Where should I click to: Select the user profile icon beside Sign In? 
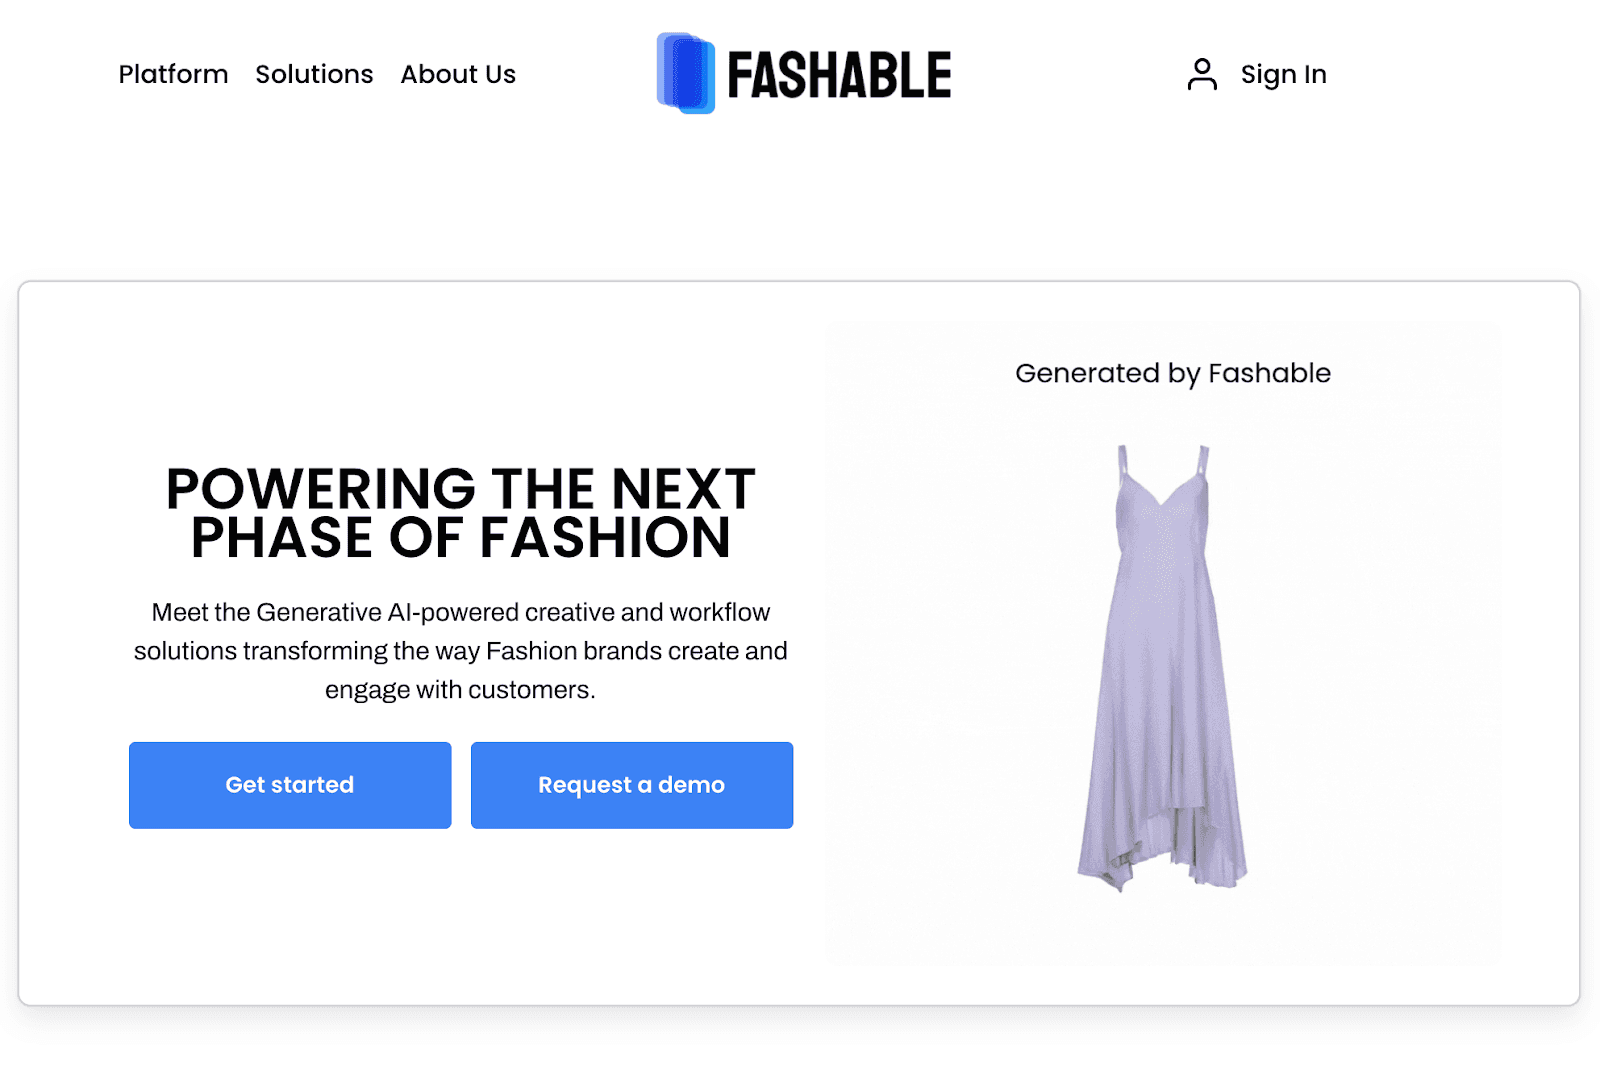[1201, 73]
